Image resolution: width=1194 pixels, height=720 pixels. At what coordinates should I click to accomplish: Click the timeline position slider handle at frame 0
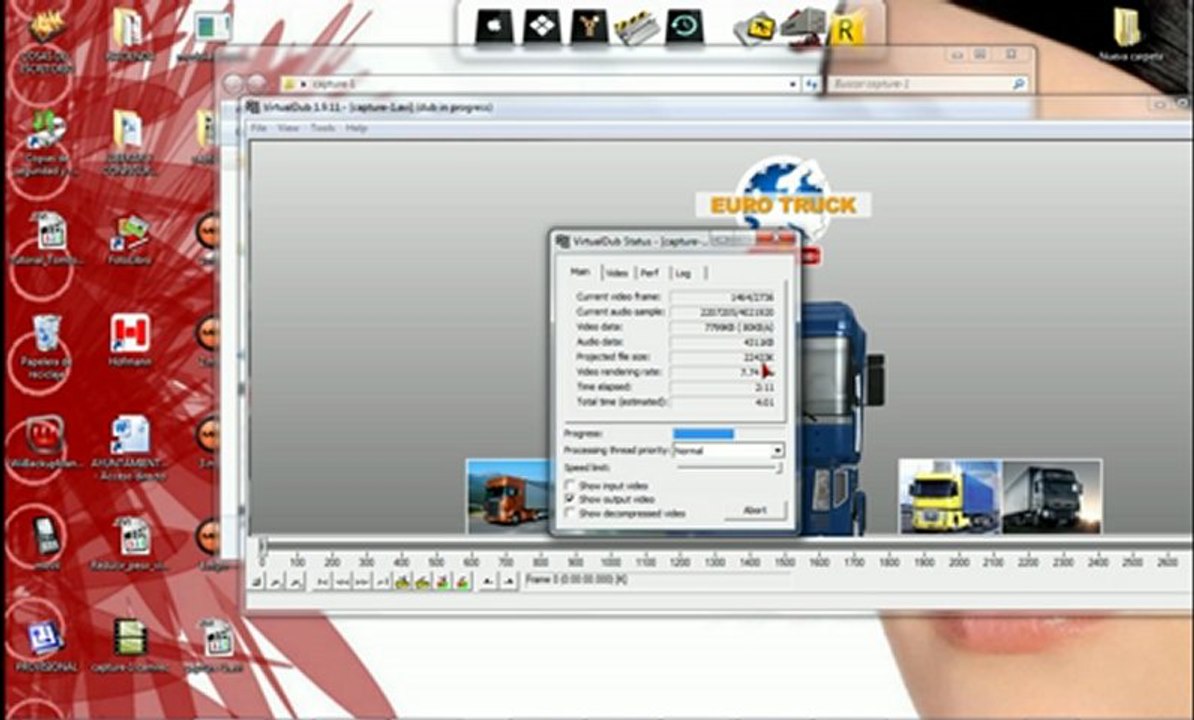[263, 545]
